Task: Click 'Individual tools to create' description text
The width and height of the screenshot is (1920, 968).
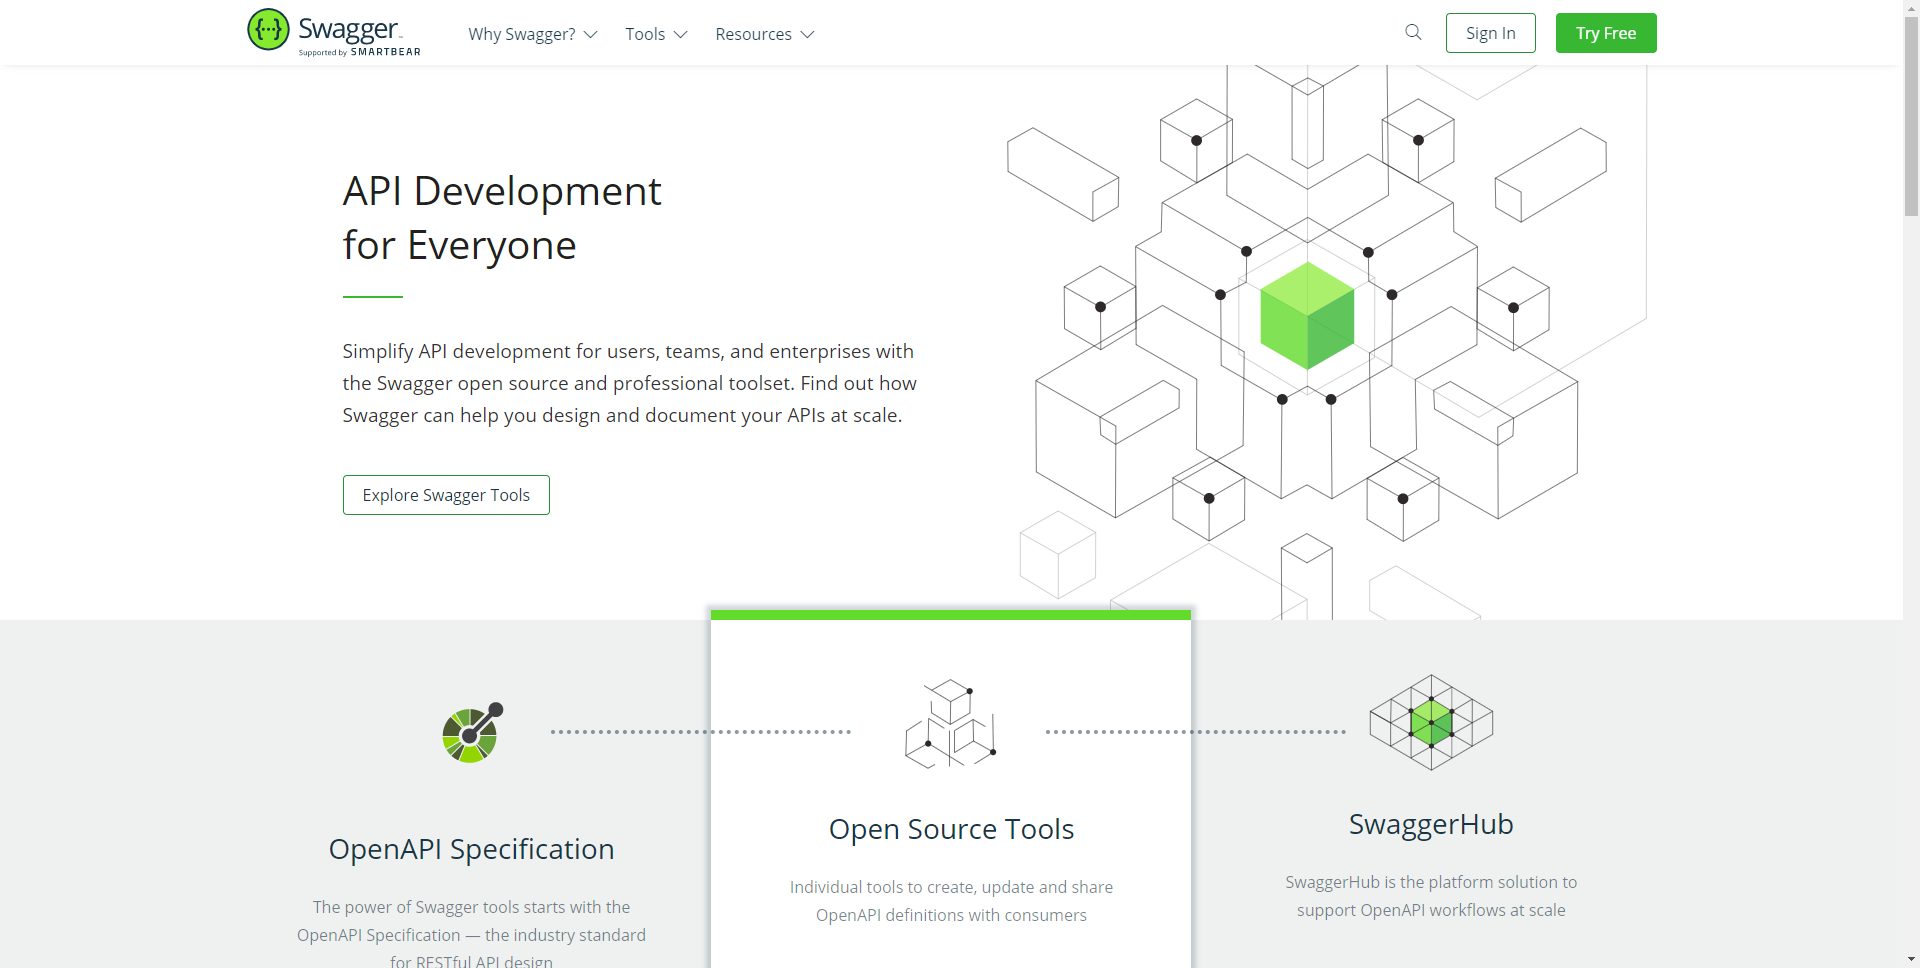Action: coord(951,901)
